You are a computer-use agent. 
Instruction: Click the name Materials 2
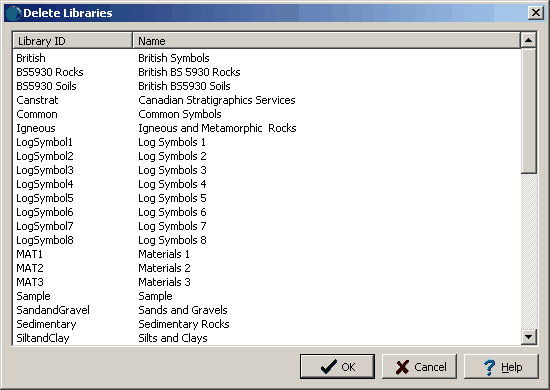[164, 268]
